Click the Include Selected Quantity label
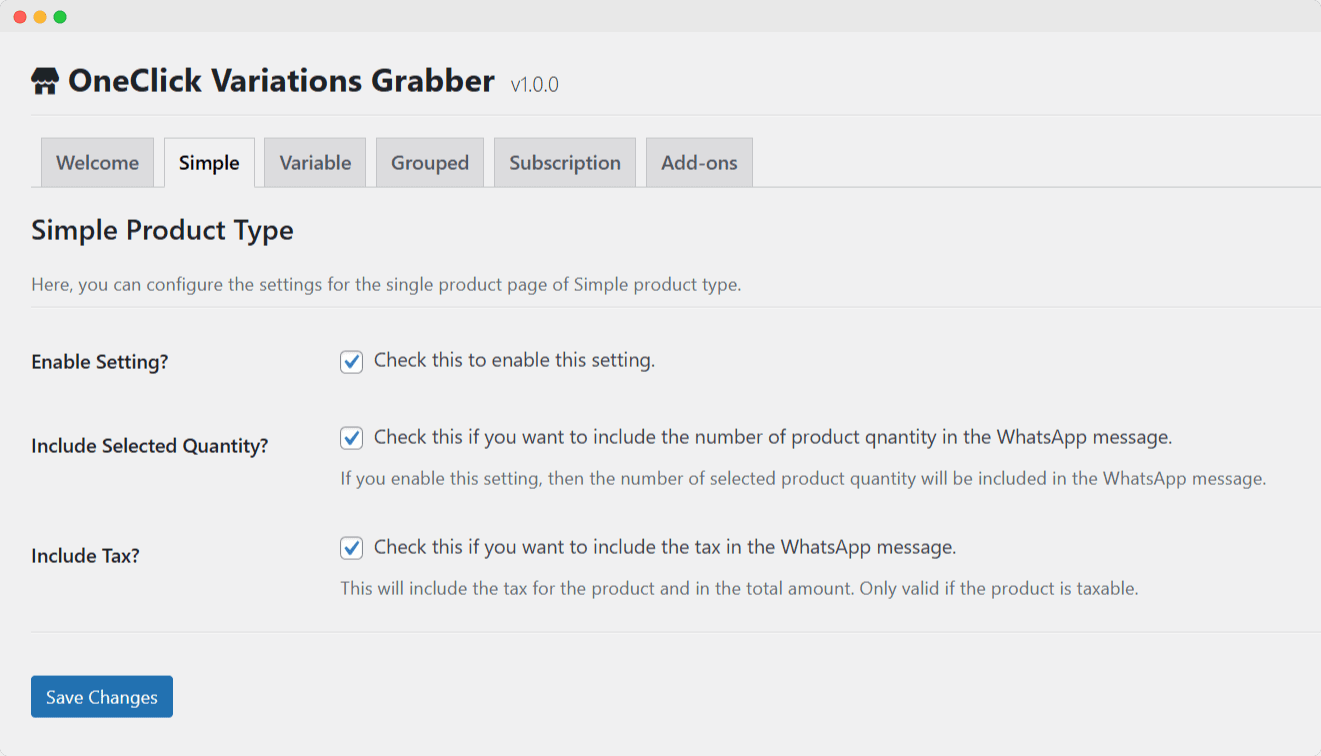Image resolution: width=1321 pixels, height=756 pixels. [x=149, y=446]
